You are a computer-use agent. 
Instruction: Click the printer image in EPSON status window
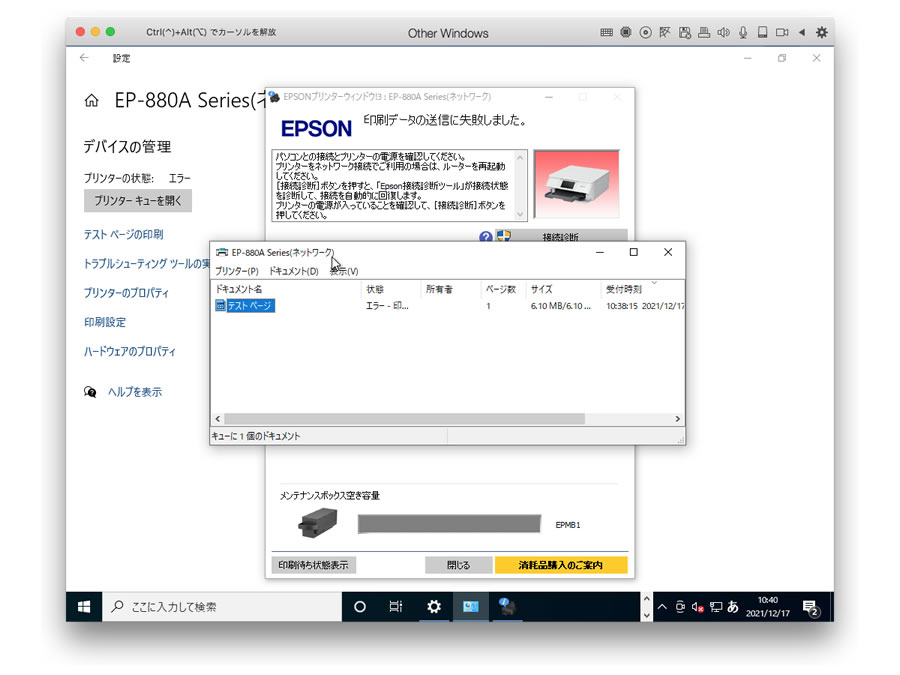coord(576,184)
